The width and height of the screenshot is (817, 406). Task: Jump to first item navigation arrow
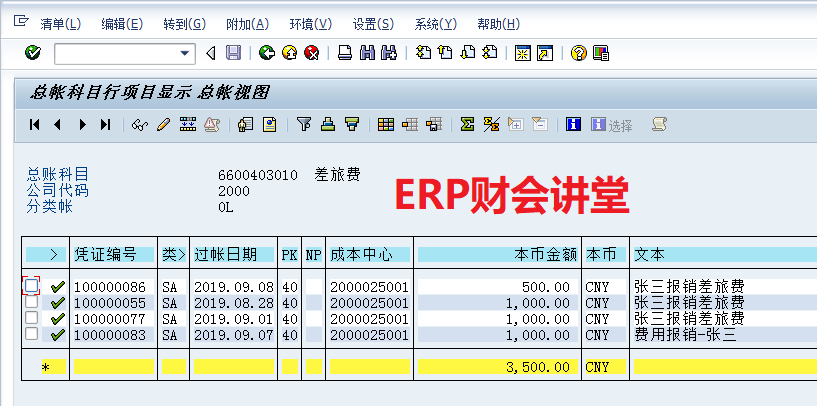35,125
